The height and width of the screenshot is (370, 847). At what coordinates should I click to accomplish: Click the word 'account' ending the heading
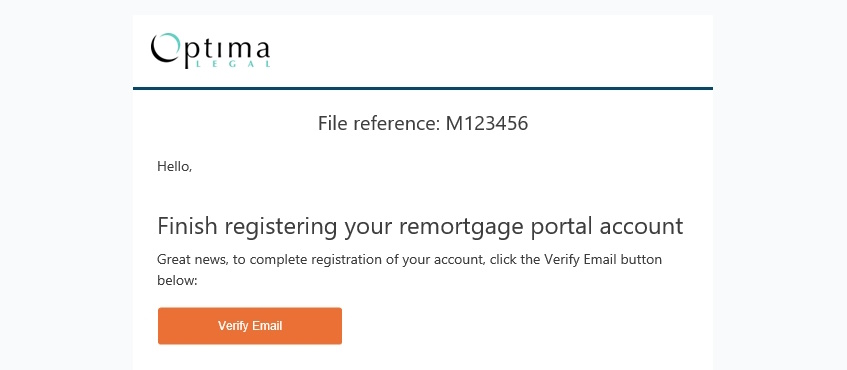click(642, 227)
